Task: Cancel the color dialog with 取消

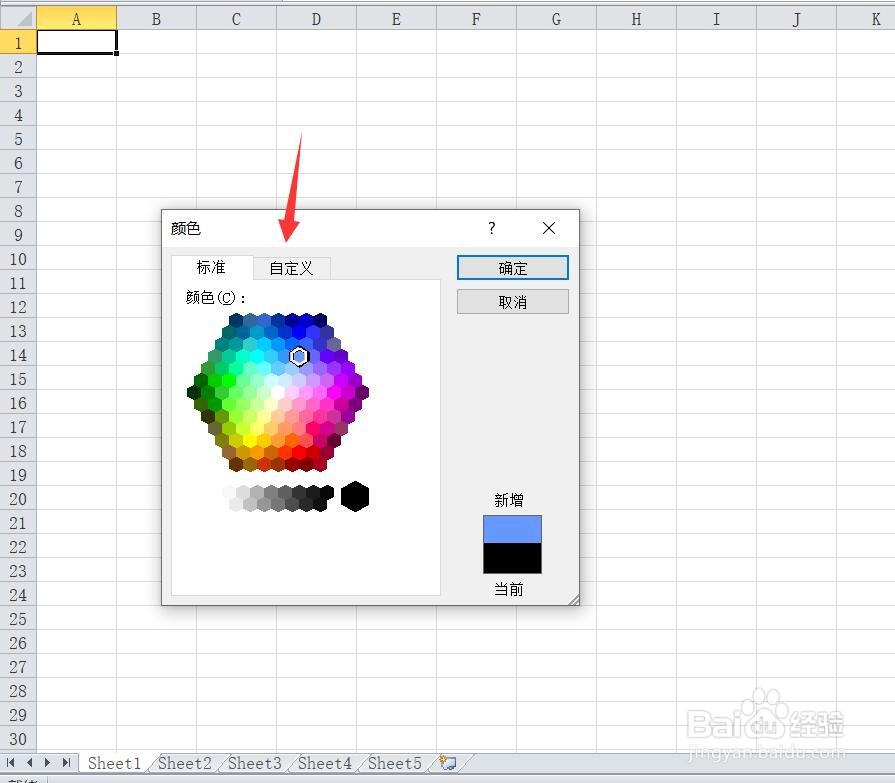Action: 512,301
